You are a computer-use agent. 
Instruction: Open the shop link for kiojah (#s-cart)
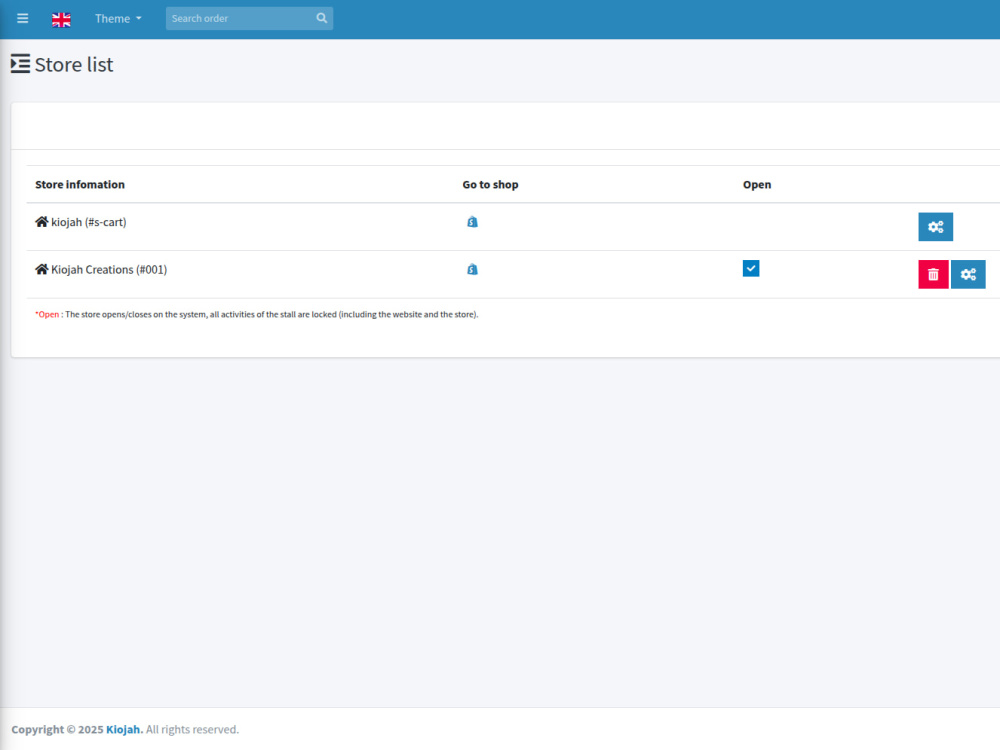point(472,222)
